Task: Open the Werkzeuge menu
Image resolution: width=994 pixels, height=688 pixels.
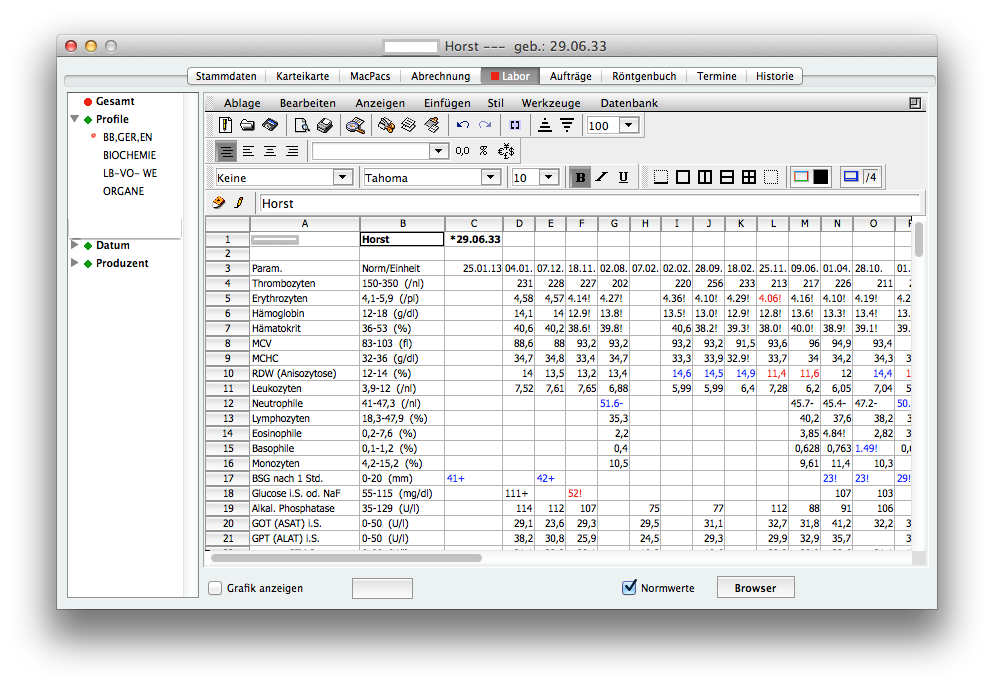Action: [550, 103]
